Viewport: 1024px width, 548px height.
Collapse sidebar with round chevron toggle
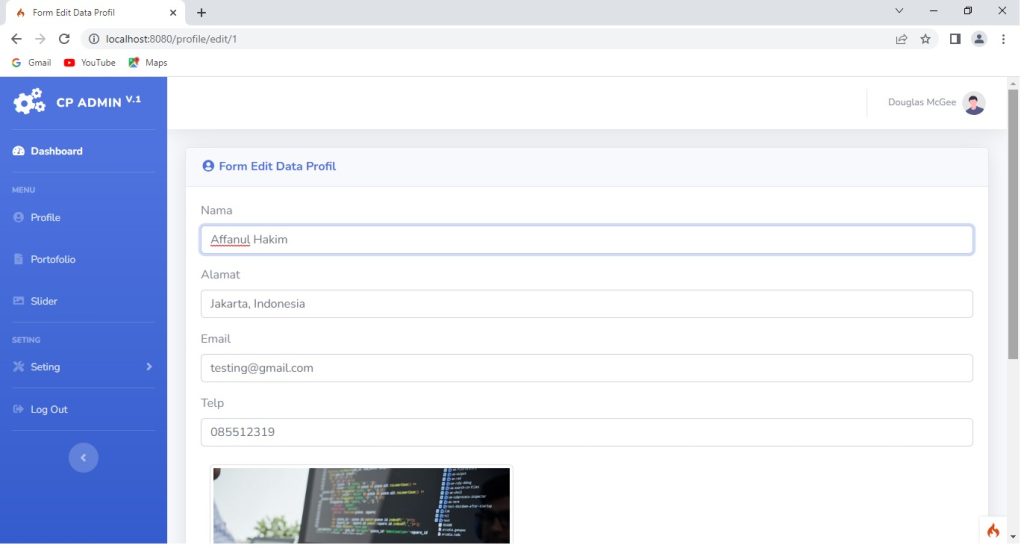[x=83, y=457]
